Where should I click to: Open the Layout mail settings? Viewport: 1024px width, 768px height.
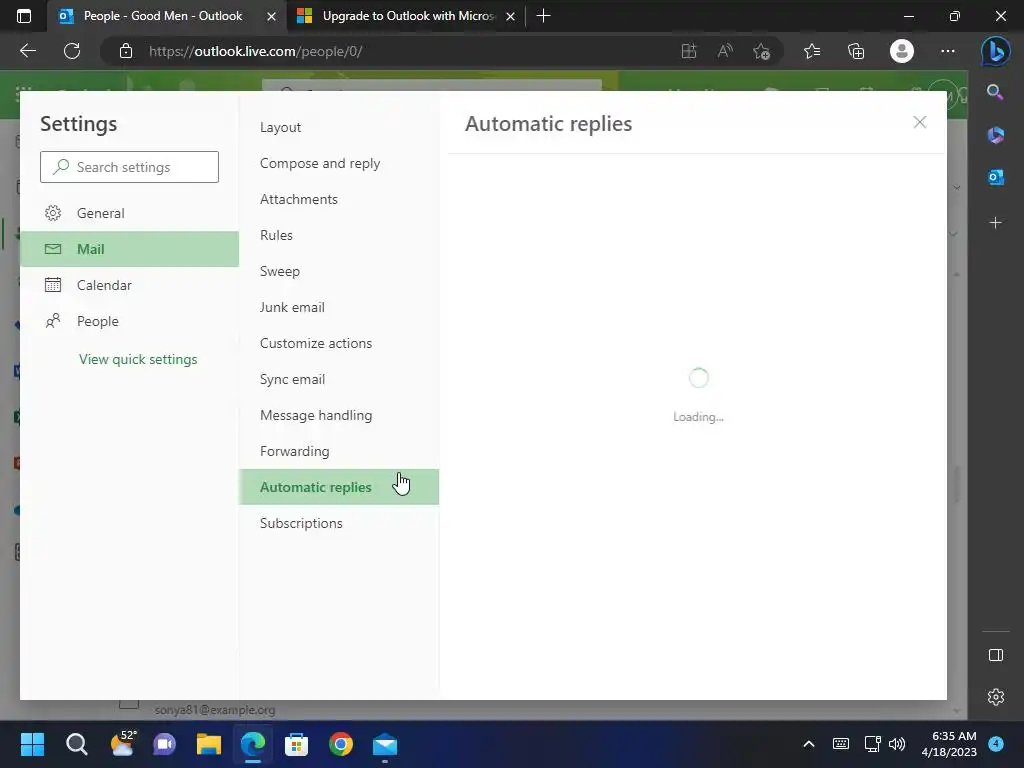338,127
